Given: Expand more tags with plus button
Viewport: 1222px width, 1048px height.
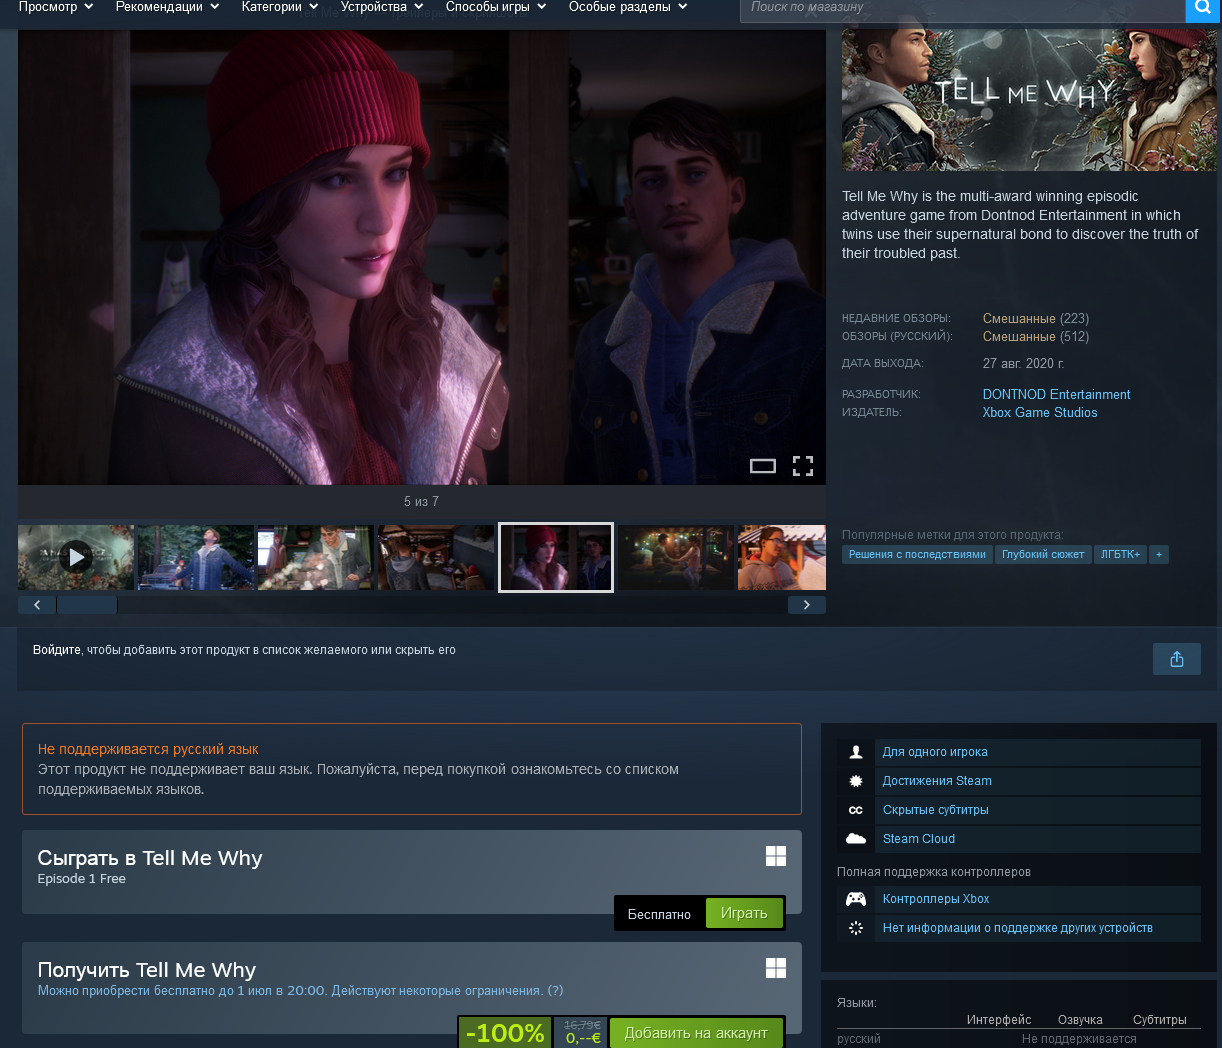Looking at the screenshot, I should (1159, 554).
